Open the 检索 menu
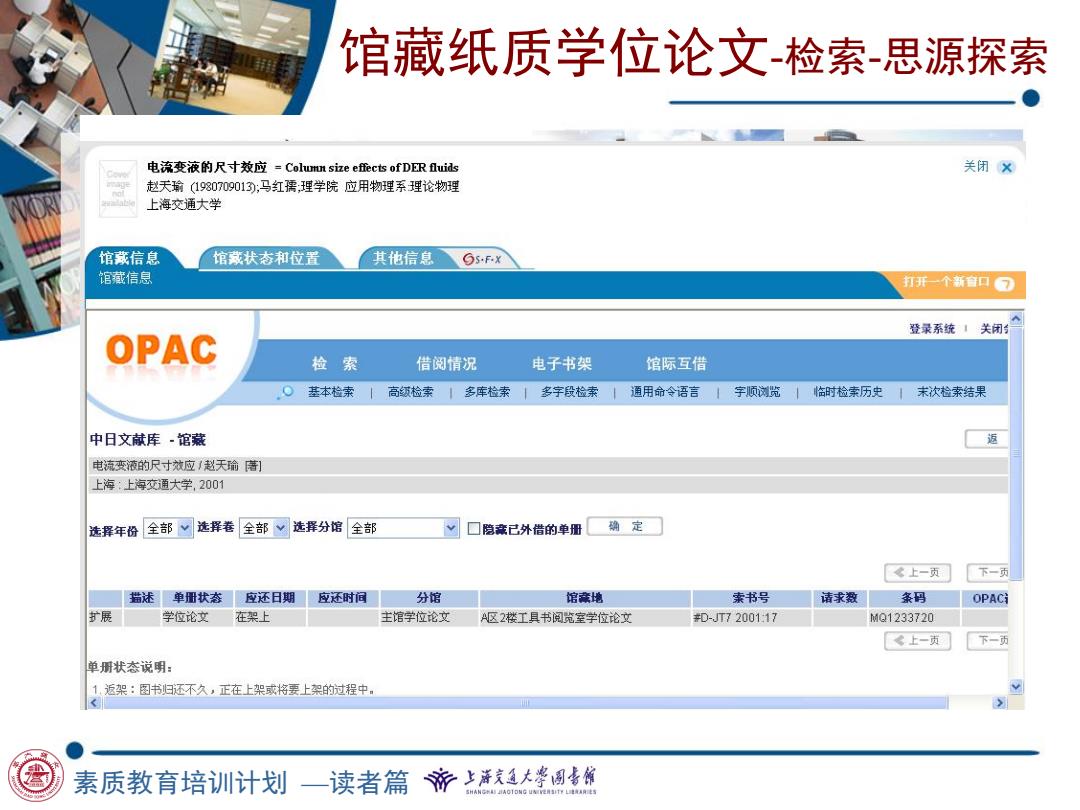This screenshot has width=1080, height=810. (x=335, y=364)
